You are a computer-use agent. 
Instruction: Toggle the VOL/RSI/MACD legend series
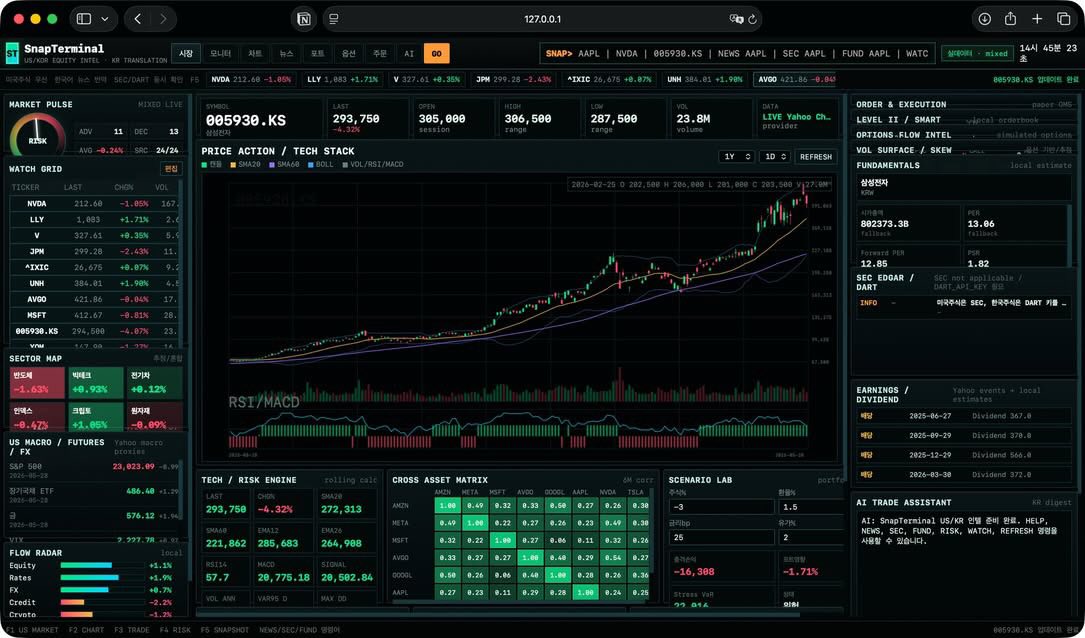point(373,165)
